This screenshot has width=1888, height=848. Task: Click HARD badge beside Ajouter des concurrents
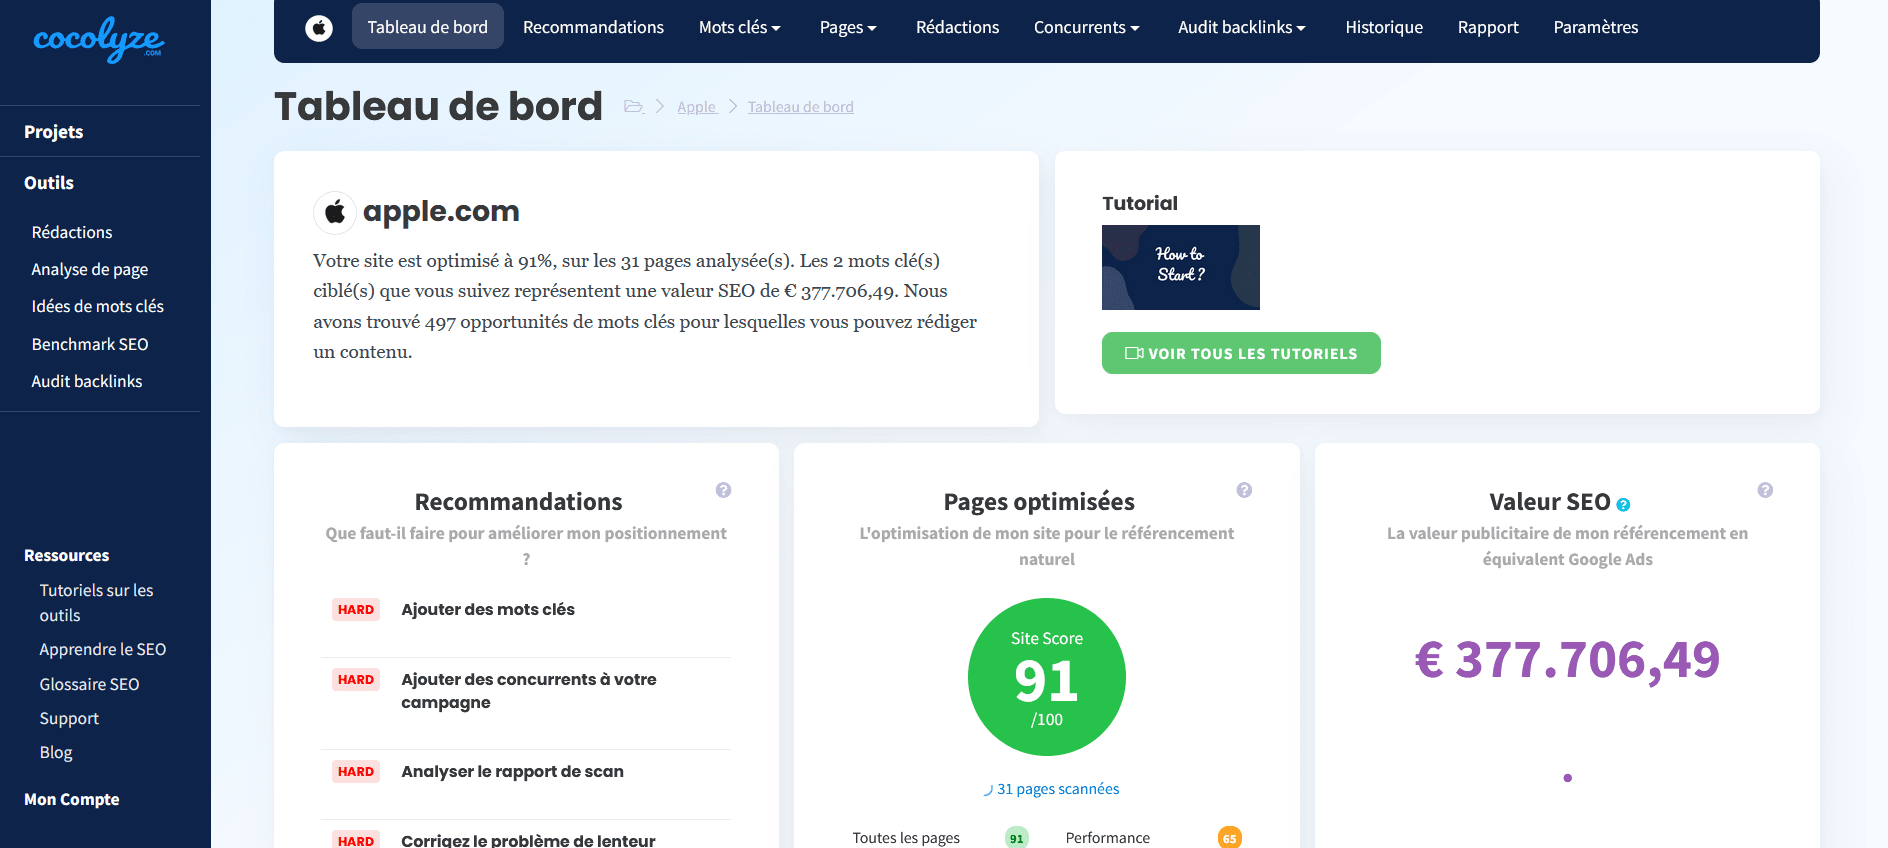pos(356,680)
